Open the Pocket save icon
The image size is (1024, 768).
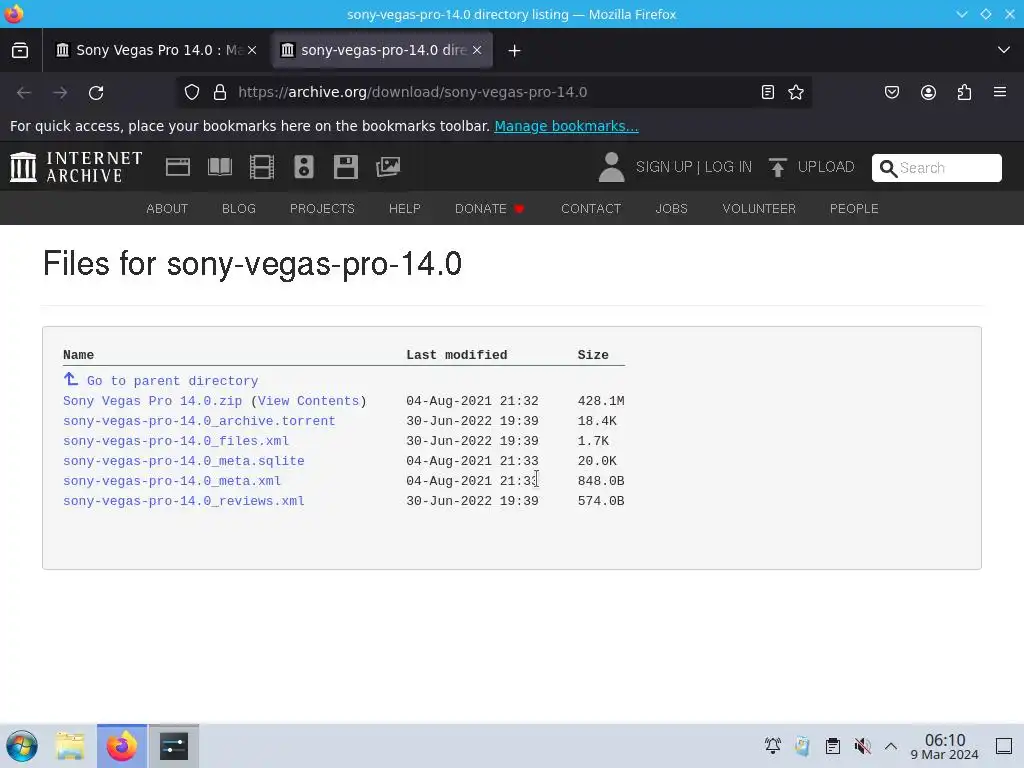[891, 92]
